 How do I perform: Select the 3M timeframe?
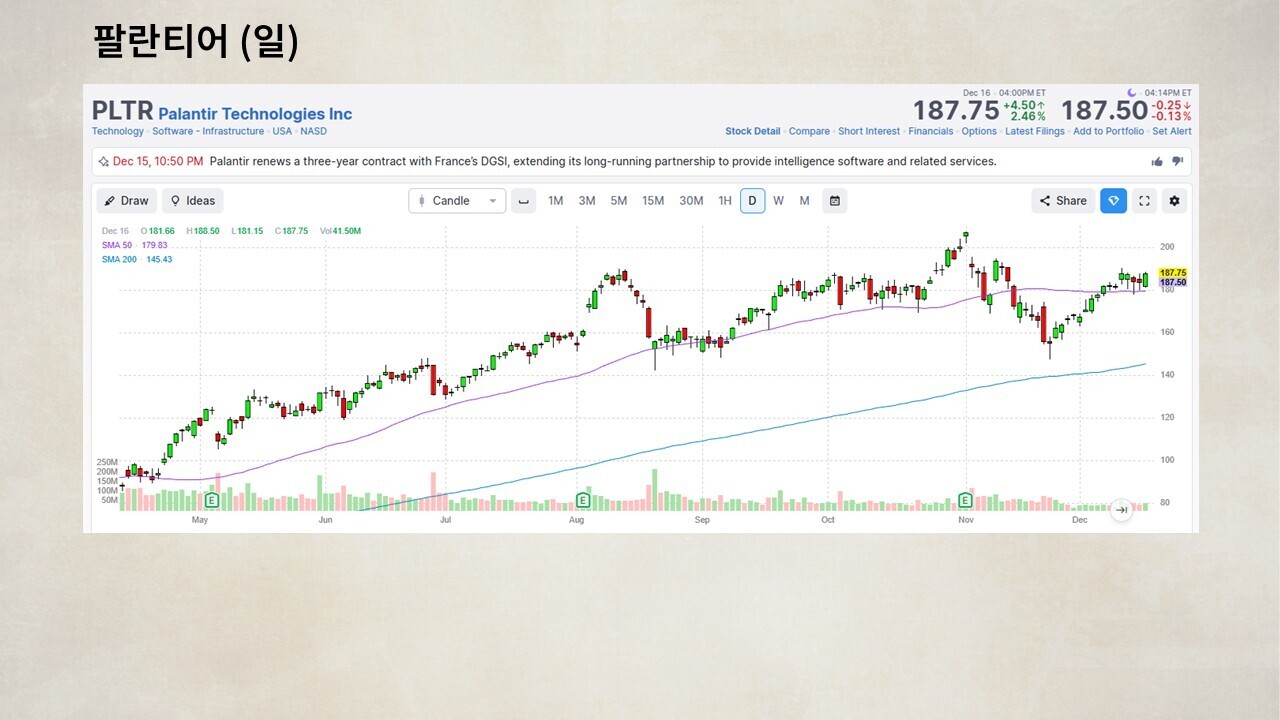[x=587, y=201]
